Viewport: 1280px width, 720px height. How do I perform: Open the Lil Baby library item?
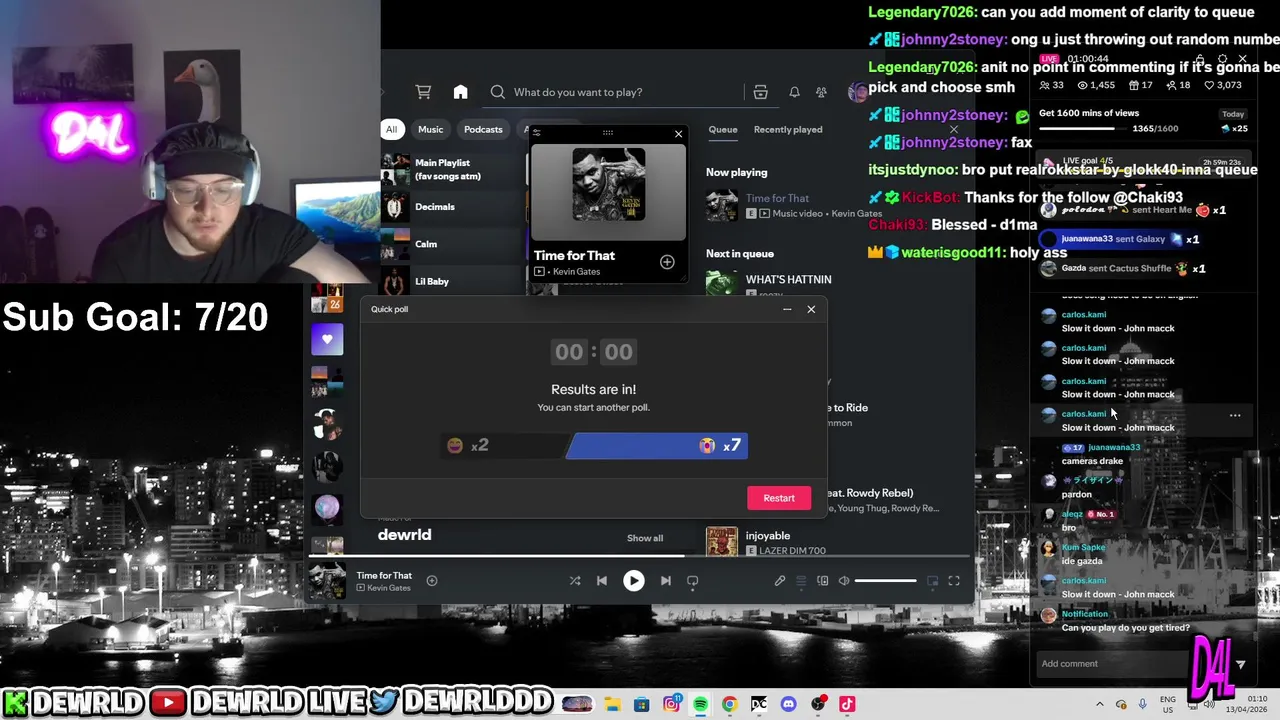450,281
